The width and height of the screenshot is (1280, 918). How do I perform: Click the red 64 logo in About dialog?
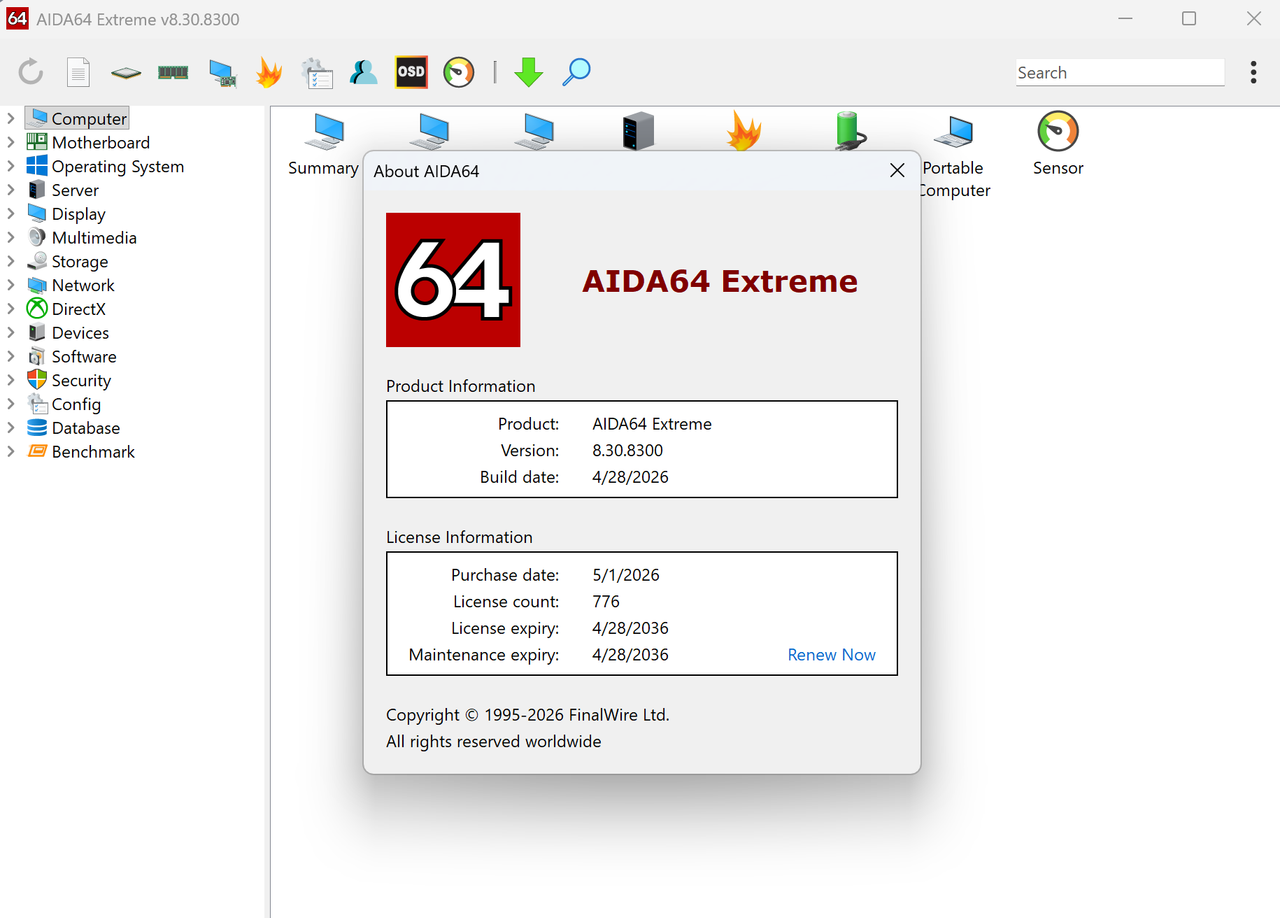453,280
